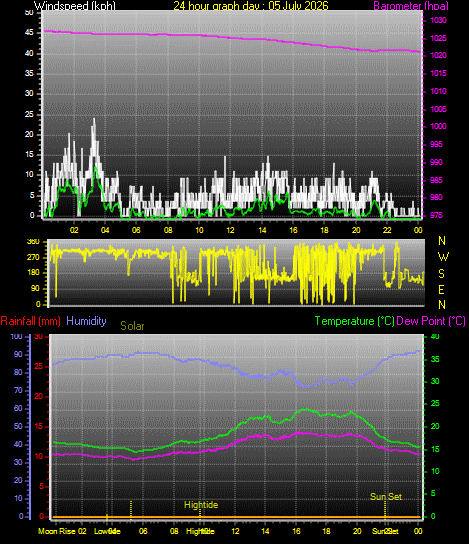Click the Humidity legend label
Image resolution: width=469 pixels, height=544 pixels.
point(86,321)
